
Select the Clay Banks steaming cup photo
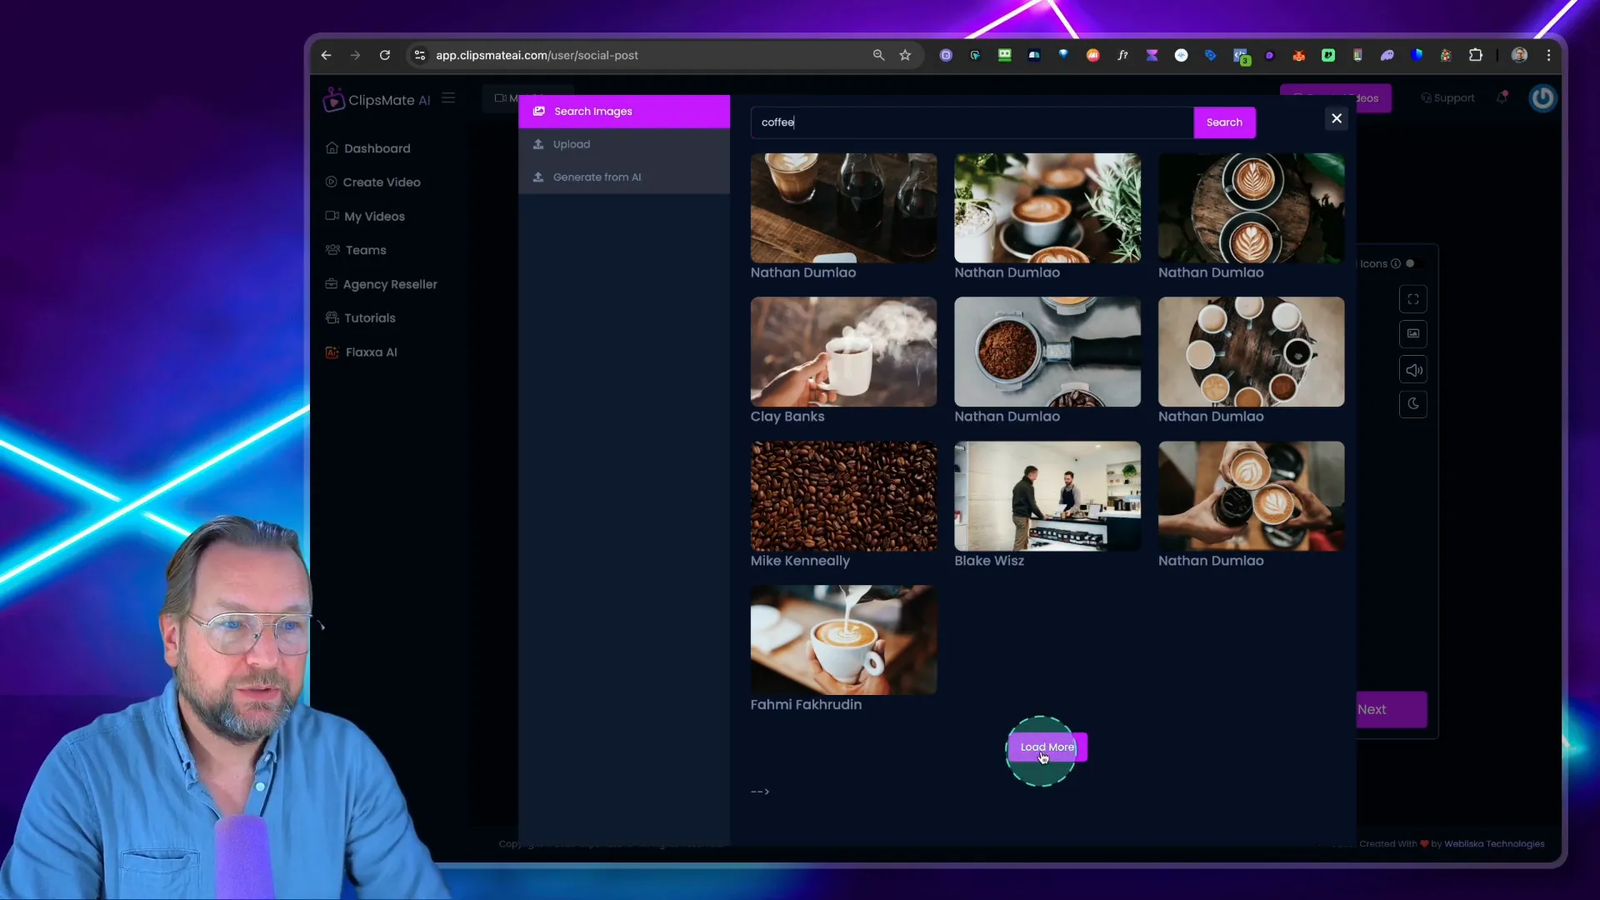pos(844,352)
